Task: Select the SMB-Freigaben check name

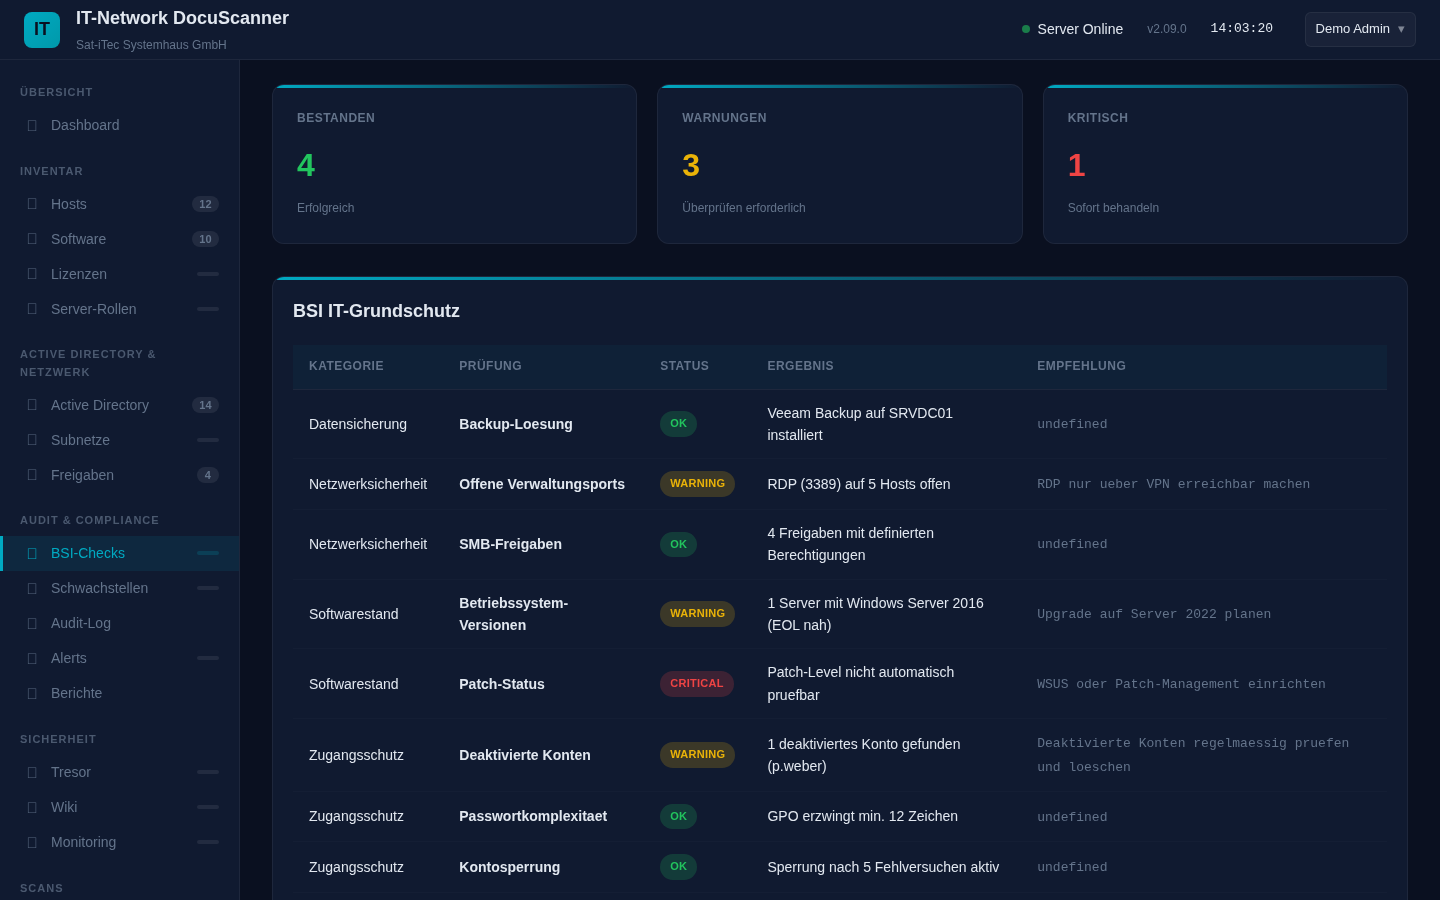Action: pyautogui.click(x=510, y=544)
